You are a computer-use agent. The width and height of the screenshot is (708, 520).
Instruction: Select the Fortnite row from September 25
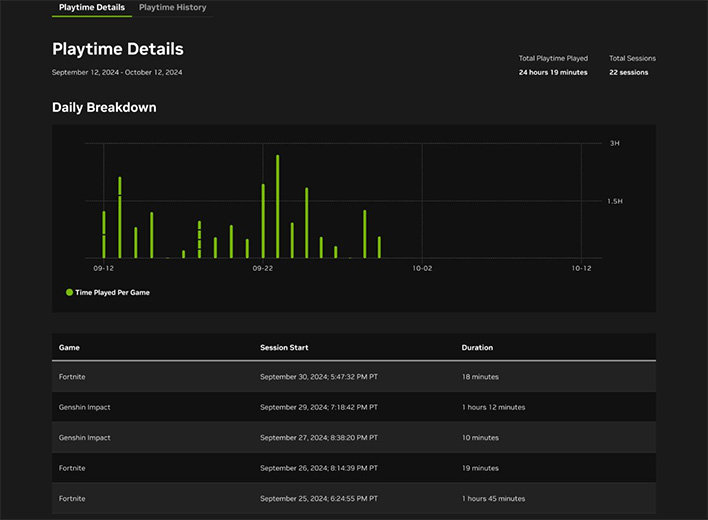354,499
